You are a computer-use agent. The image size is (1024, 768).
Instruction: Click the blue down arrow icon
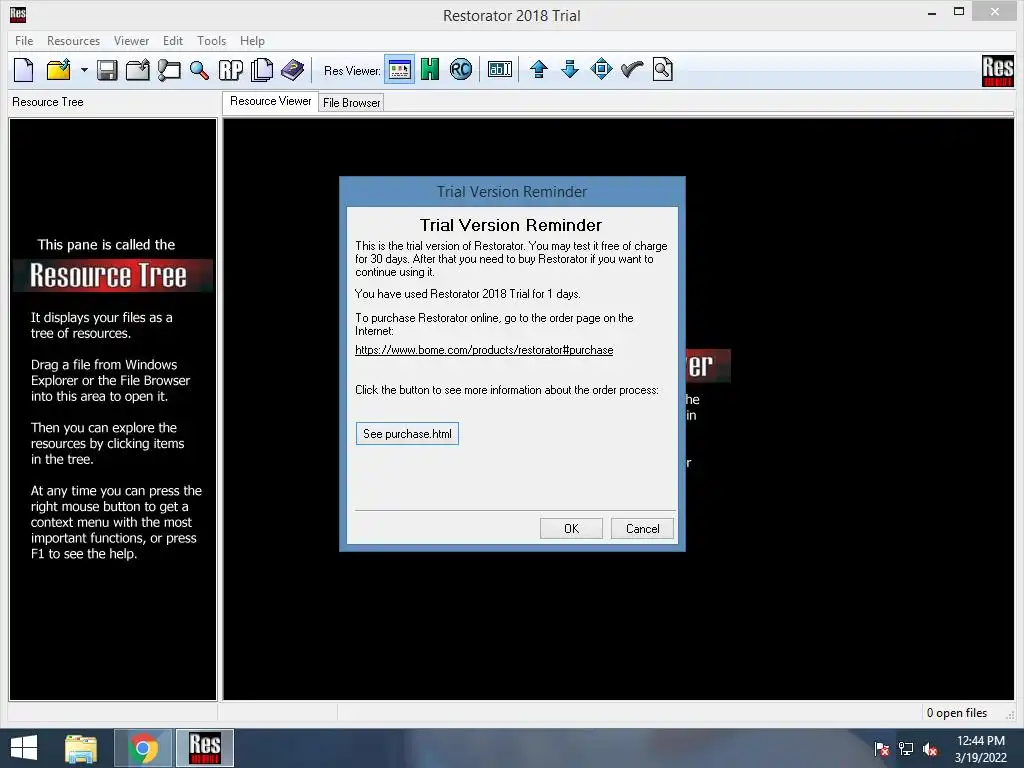(570, 70)
